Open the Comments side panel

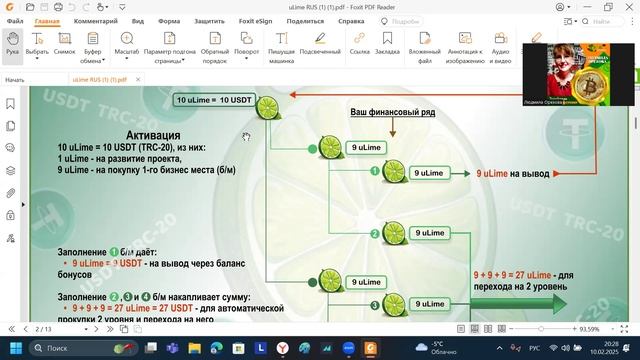pyautogui.click(x=11, y=148)
